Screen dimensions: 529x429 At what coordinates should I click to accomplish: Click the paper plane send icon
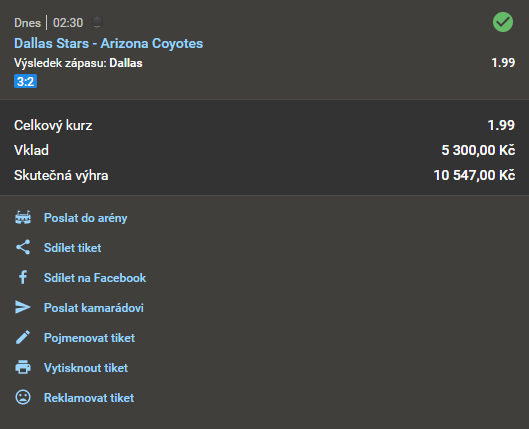tap(23, 307)
